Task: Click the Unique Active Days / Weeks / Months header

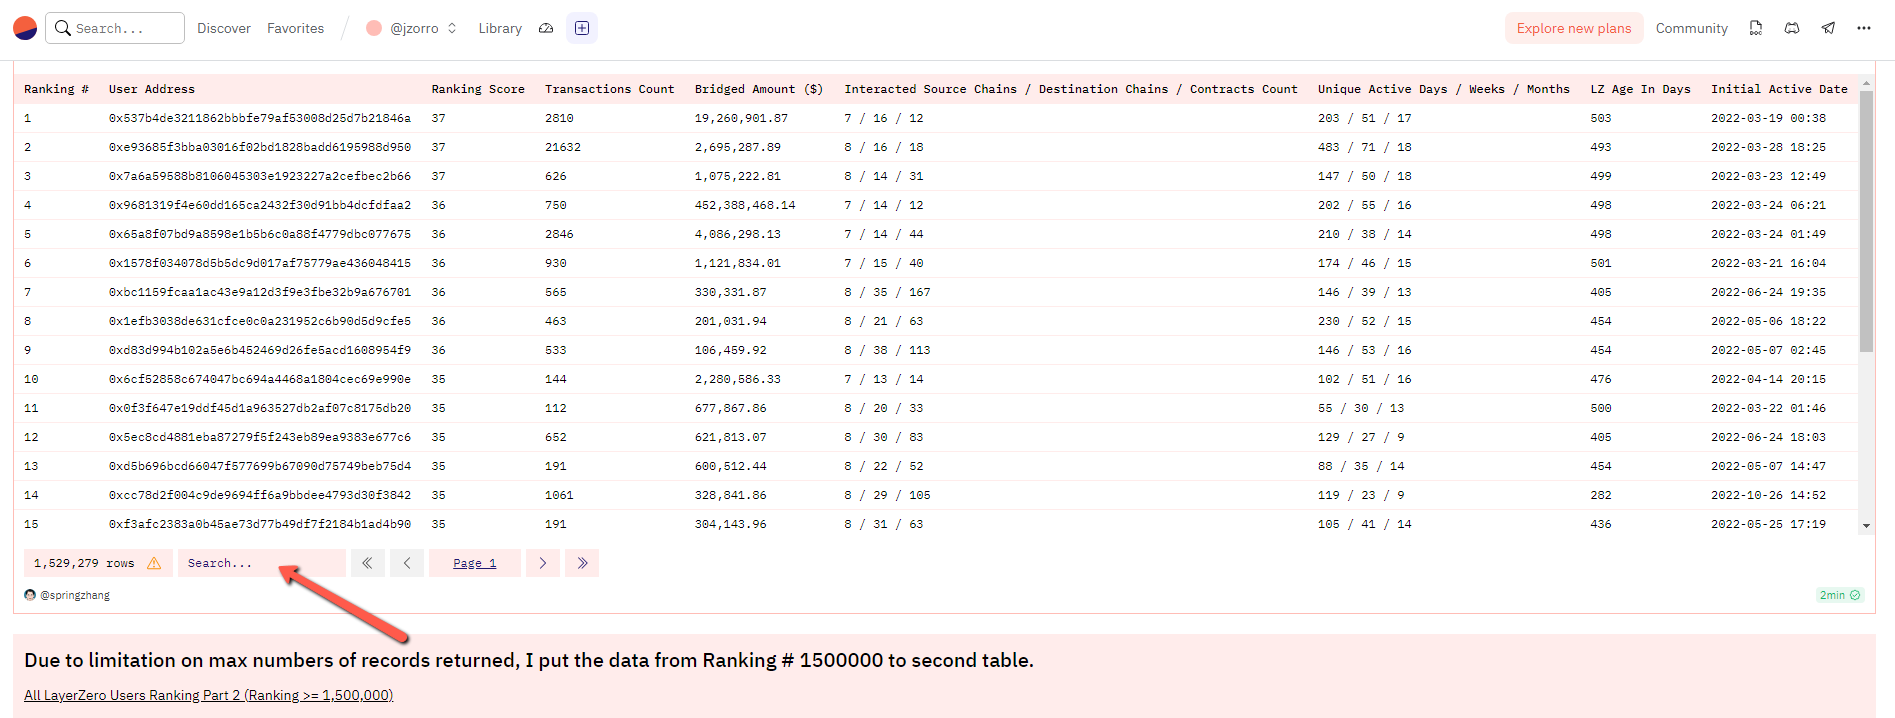Action: tap(1443, 89)
